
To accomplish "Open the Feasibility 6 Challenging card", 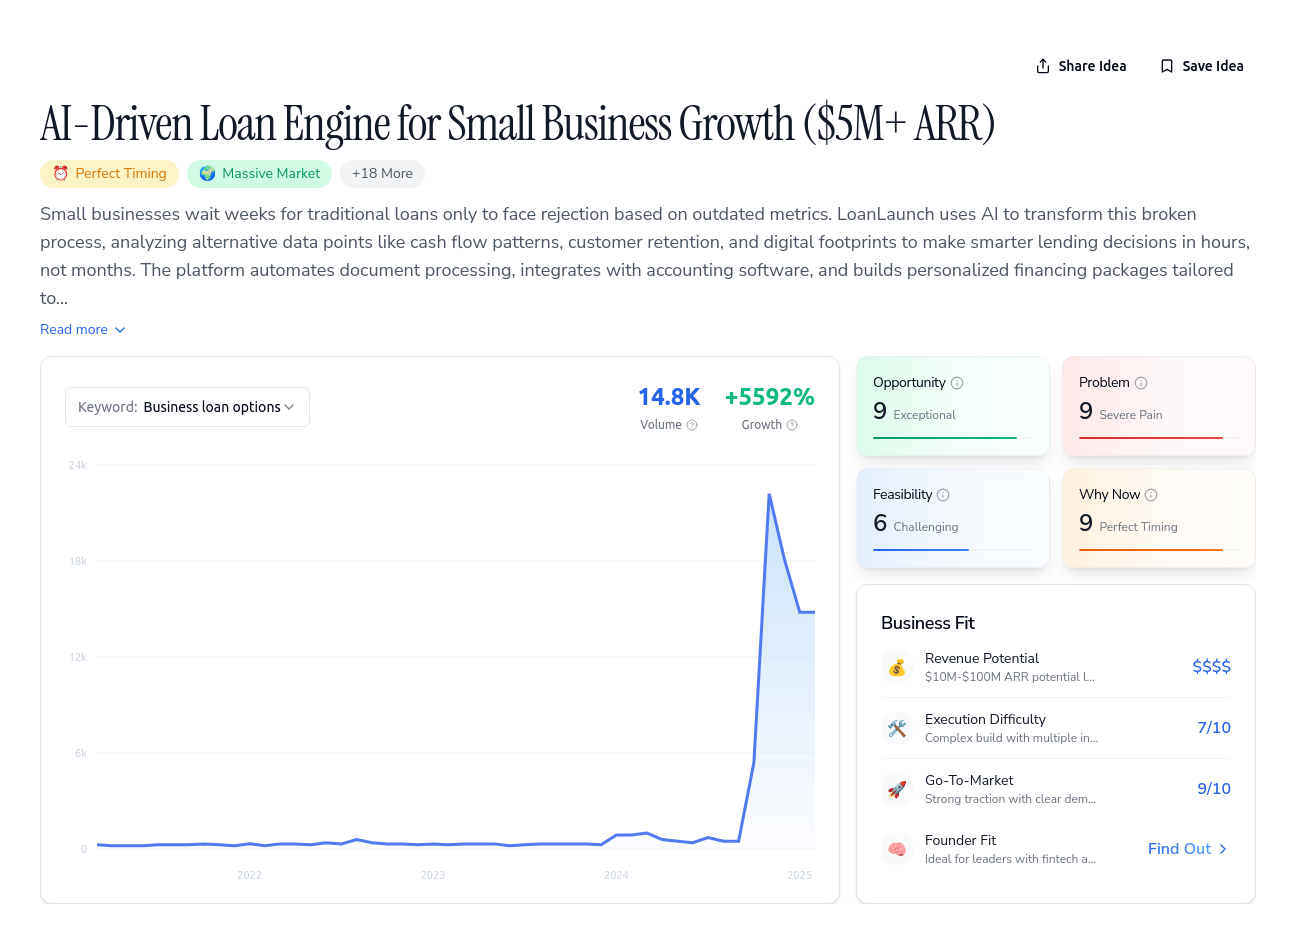I will (x=953, y=518).
